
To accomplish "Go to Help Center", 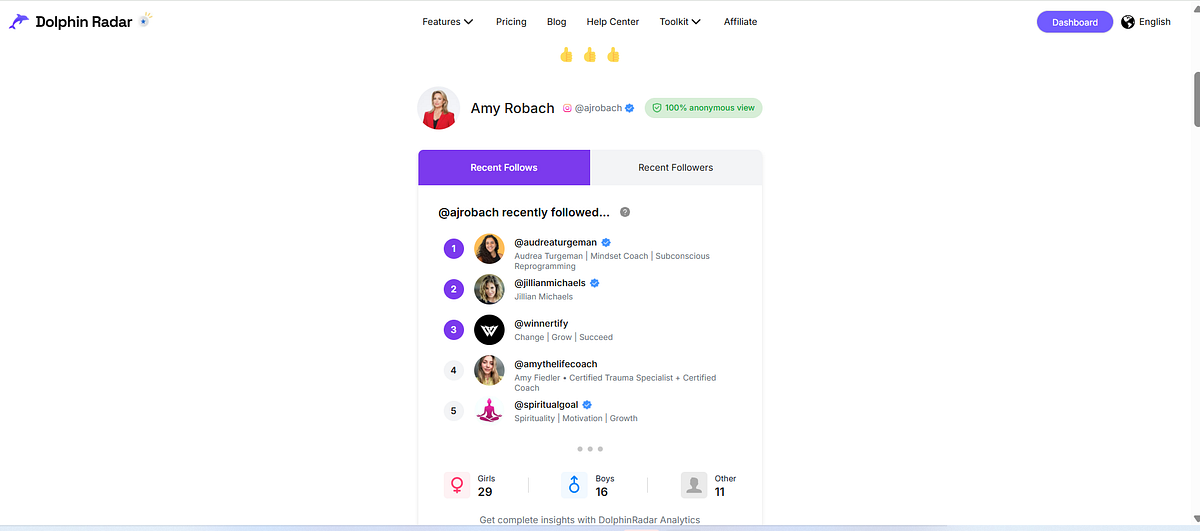I will (x=613, y=22).
